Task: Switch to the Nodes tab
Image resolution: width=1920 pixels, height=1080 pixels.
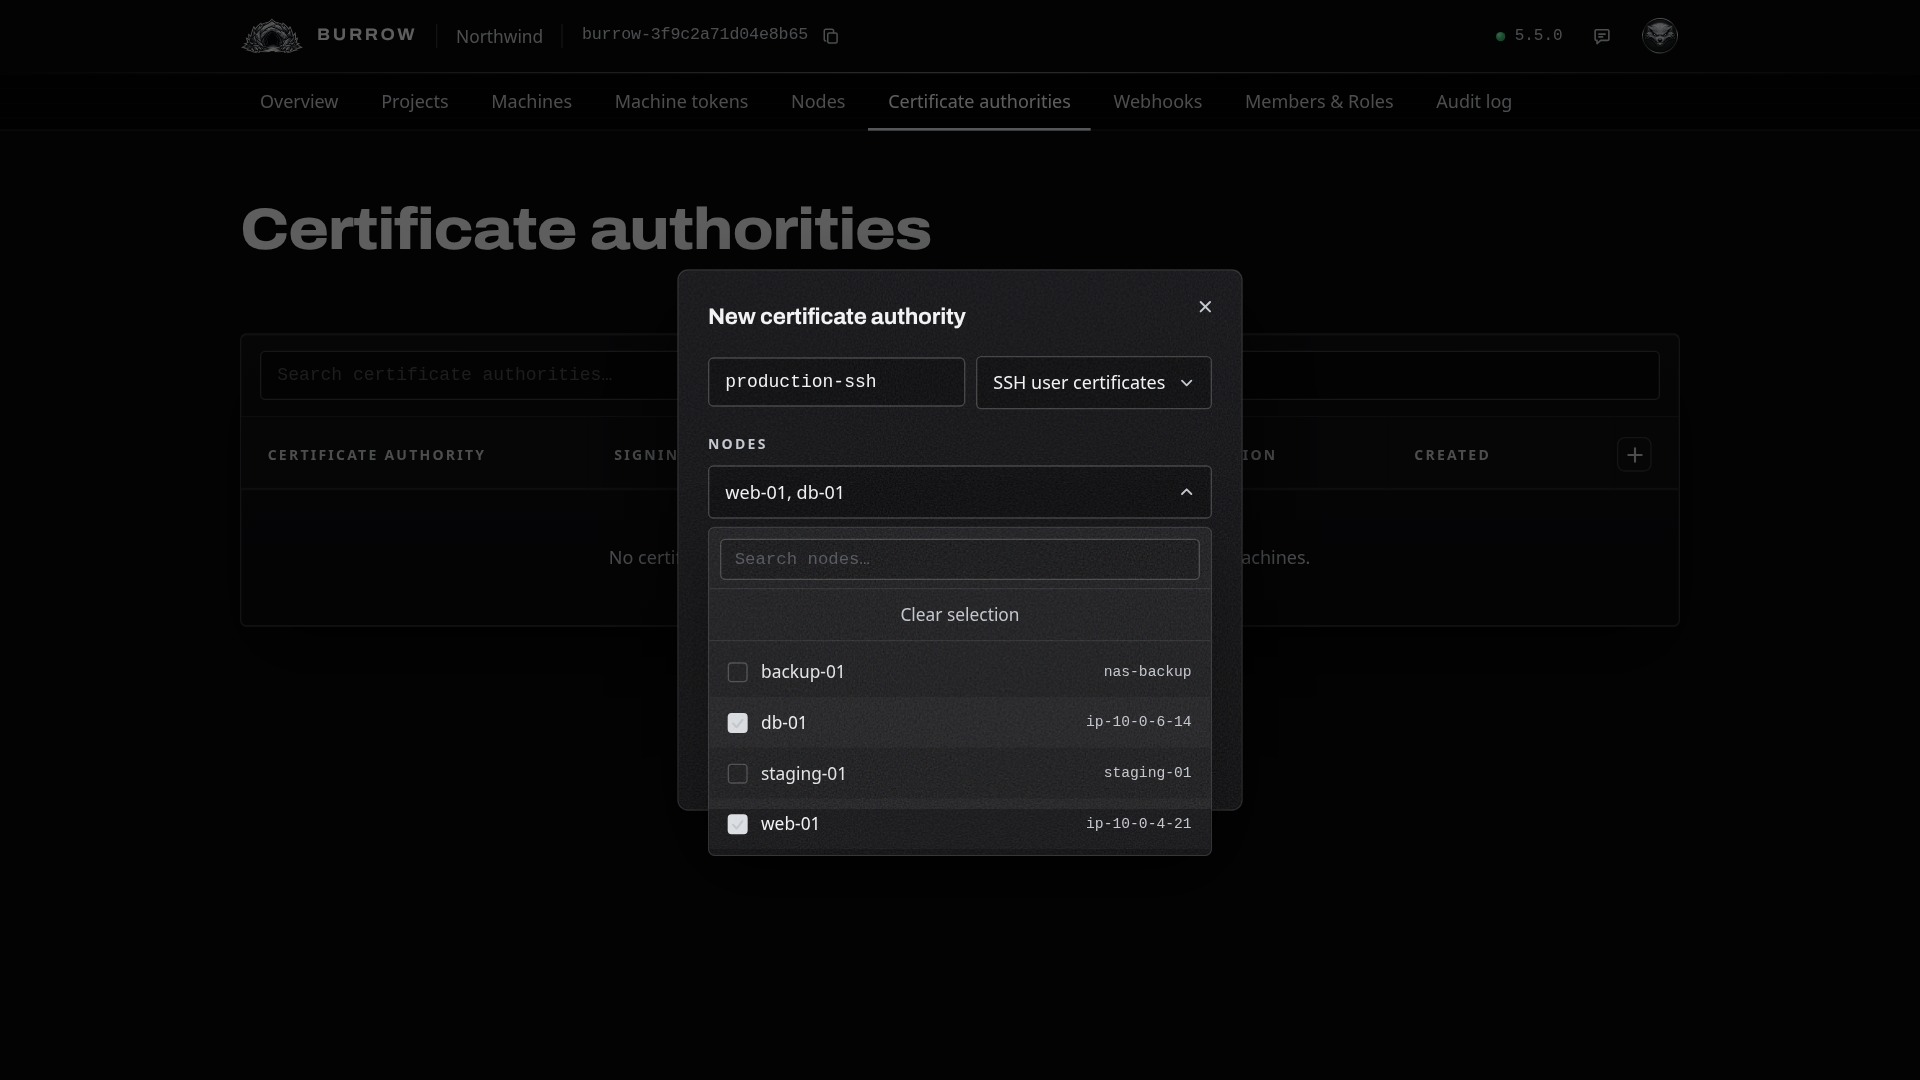Action: point(818,102)
